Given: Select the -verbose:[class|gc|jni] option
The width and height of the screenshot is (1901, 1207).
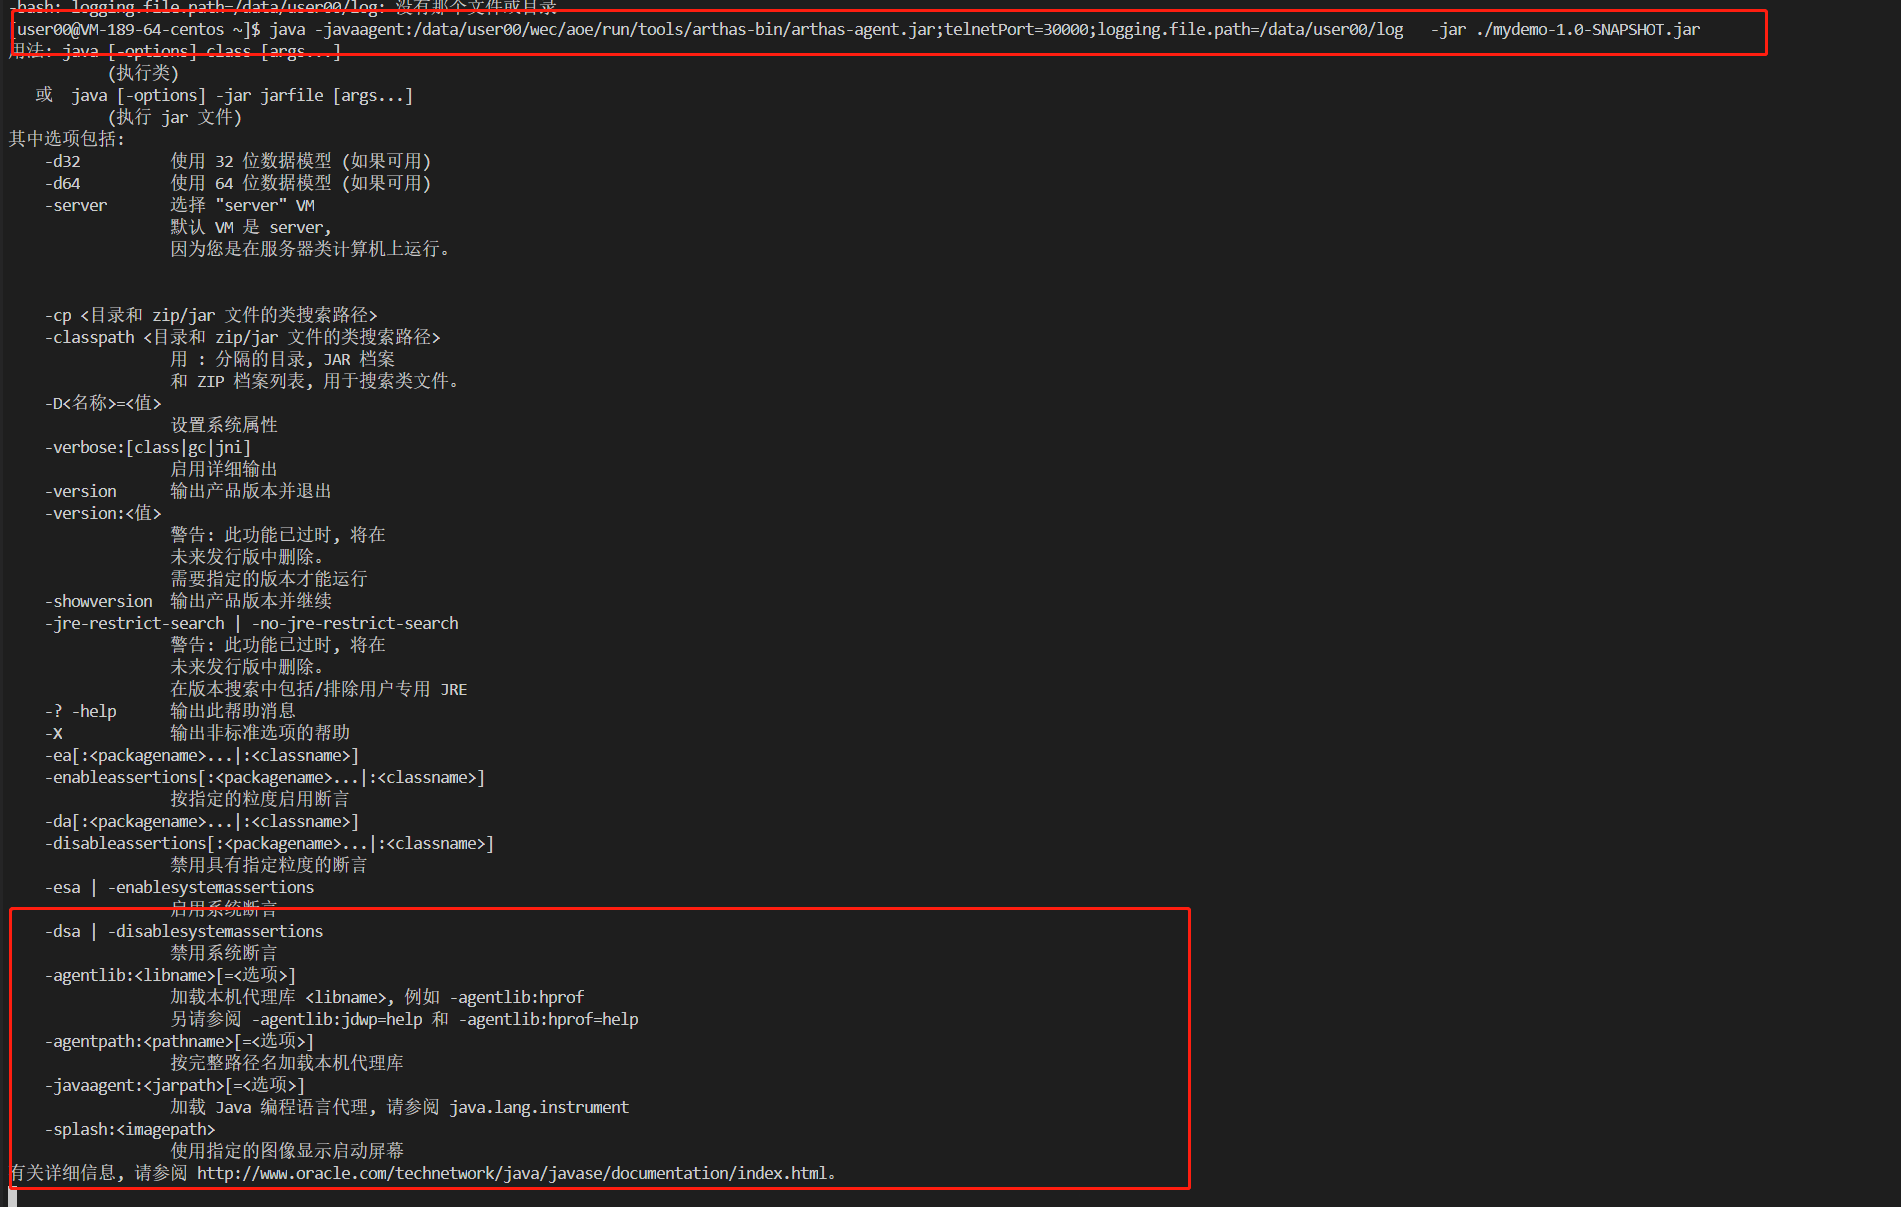Looking at the screenshot, I should point(148,447).
